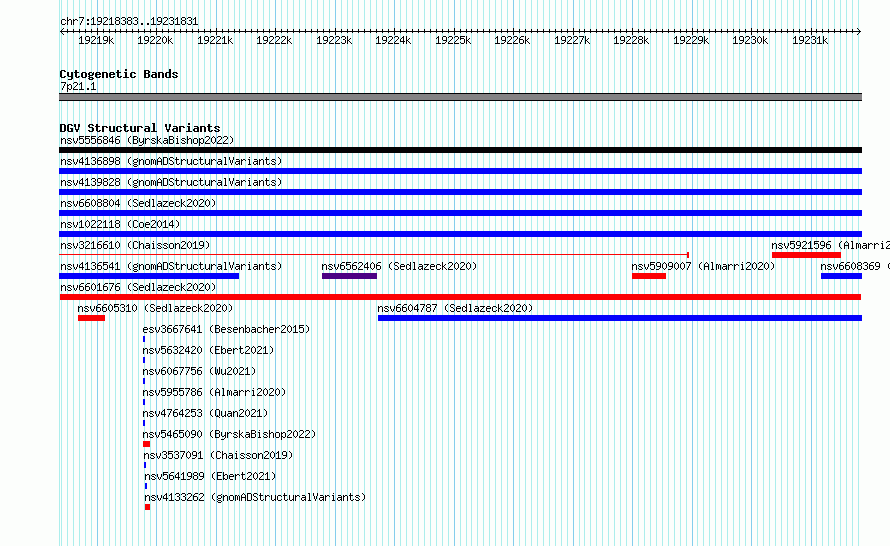Open esv3667641 Besenbacher2015 label

pos(226,329)
